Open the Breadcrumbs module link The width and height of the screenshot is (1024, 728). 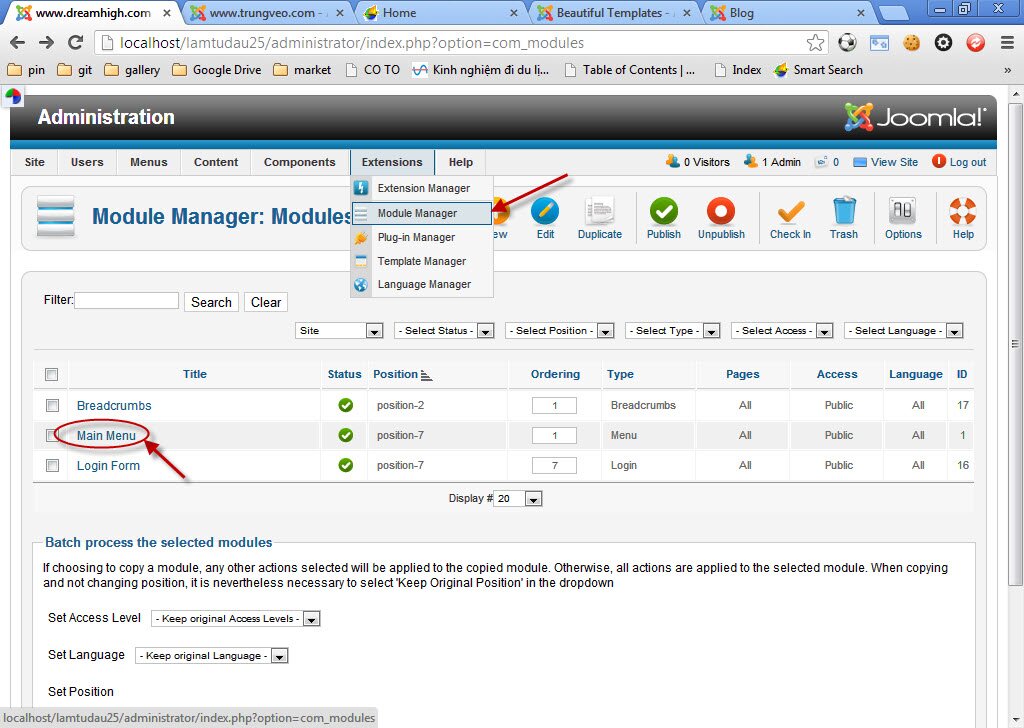pos(113,405)
